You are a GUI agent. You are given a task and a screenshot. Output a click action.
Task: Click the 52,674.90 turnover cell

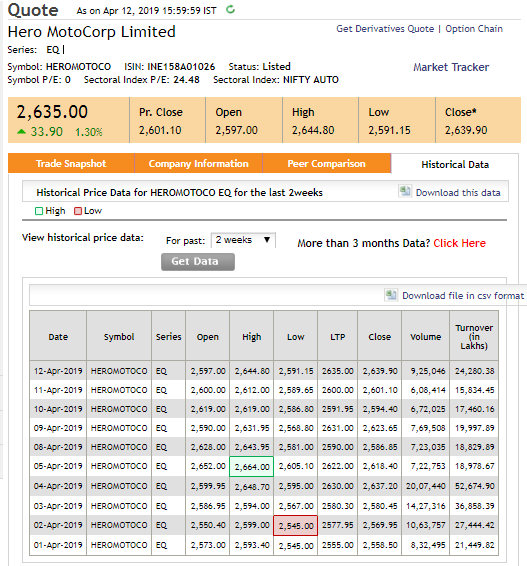[x=474, y=486]
